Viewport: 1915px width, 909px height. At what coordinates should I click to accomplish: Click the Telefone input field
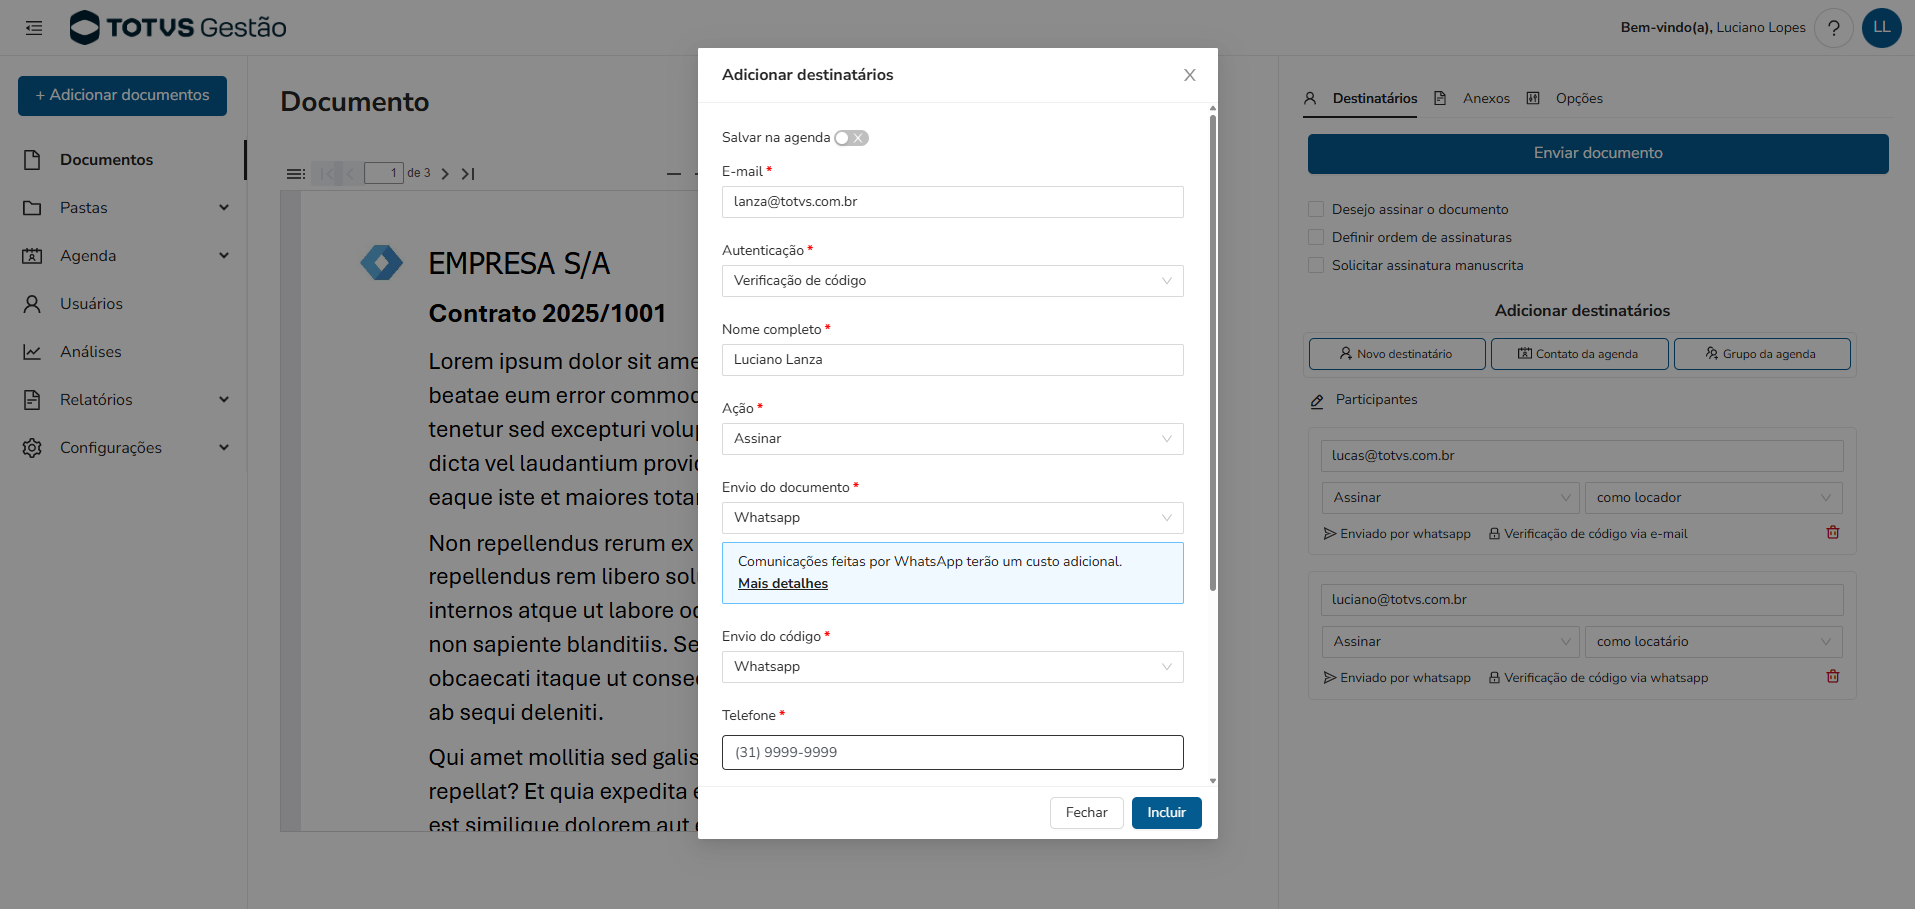pyautogui.click(x=952, y=753)
